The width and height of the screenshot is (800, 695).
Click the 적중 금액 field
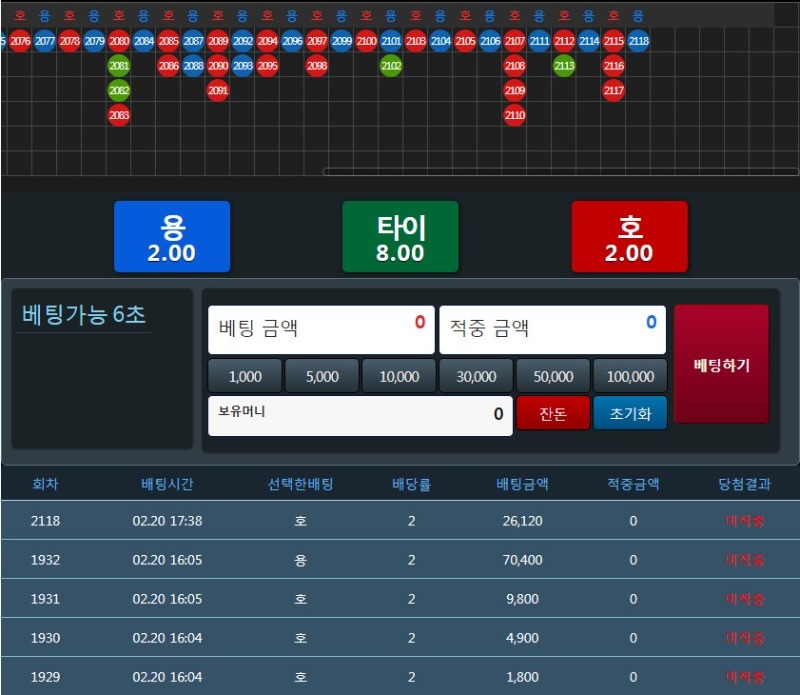pos(553,330)
